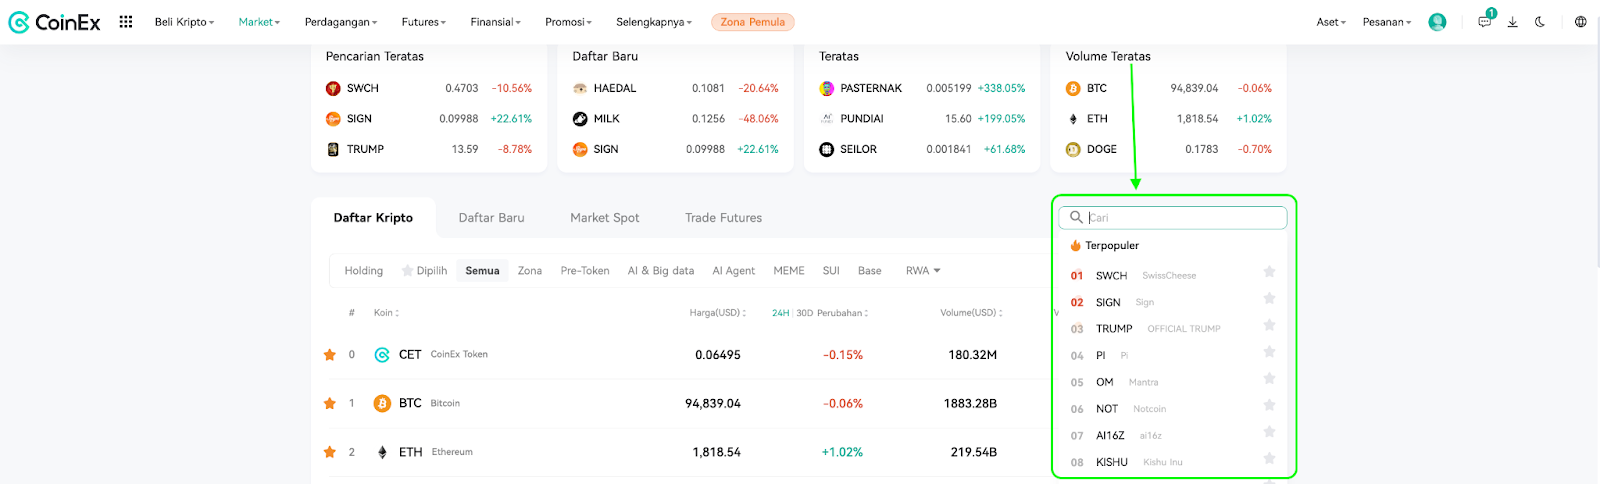The height and width of the screenshot is (484, 1600).
Task: Open the user profile avatar
Action: click(x=1437, y=22)
